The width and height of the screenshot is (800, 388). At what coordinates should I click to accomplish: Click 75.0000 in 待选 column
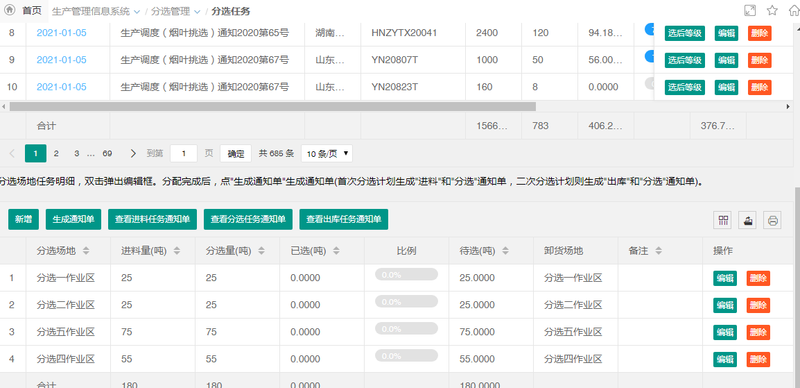coord(477,332)
